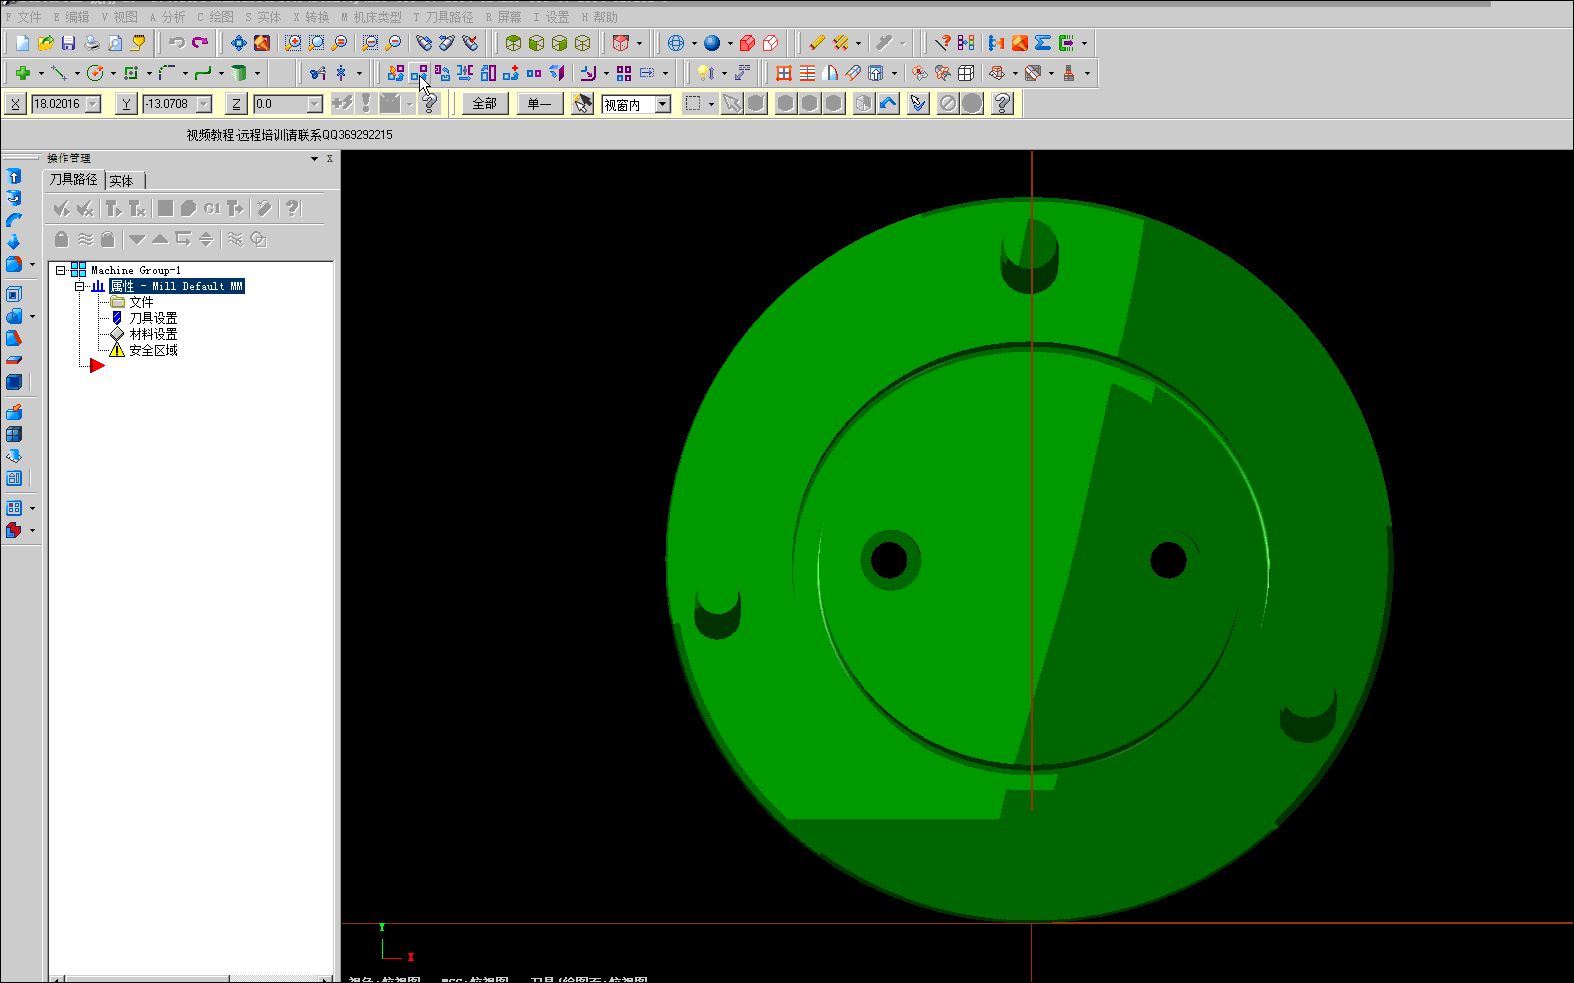Select the 刀具路径 tab
The width and height of the screenshot is (1574, 983).
pos(74,179)
